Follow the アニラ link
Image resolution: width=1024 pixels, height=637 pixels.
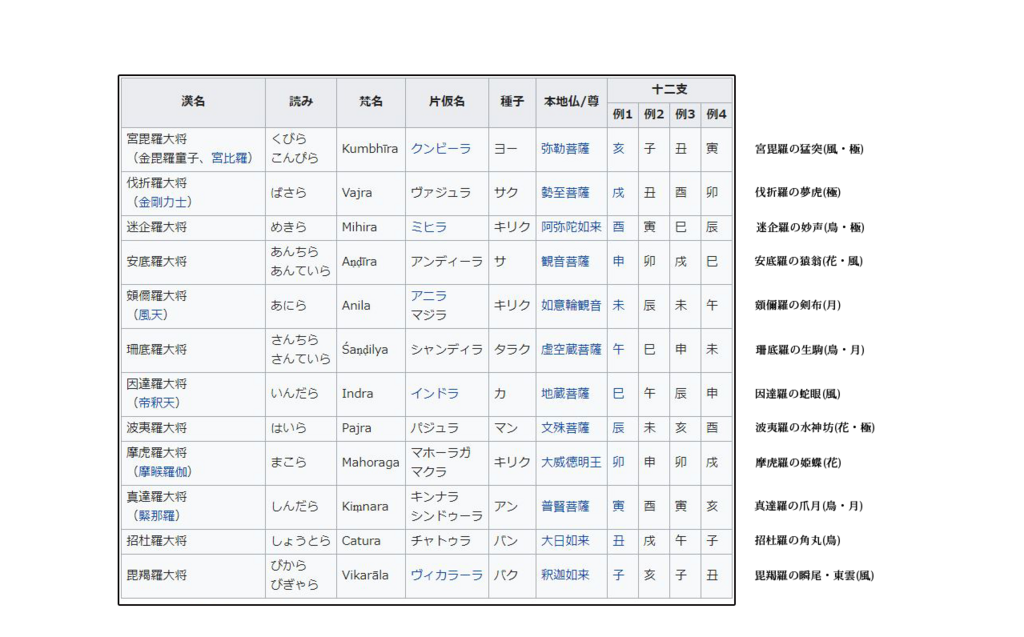coord(429,296)
